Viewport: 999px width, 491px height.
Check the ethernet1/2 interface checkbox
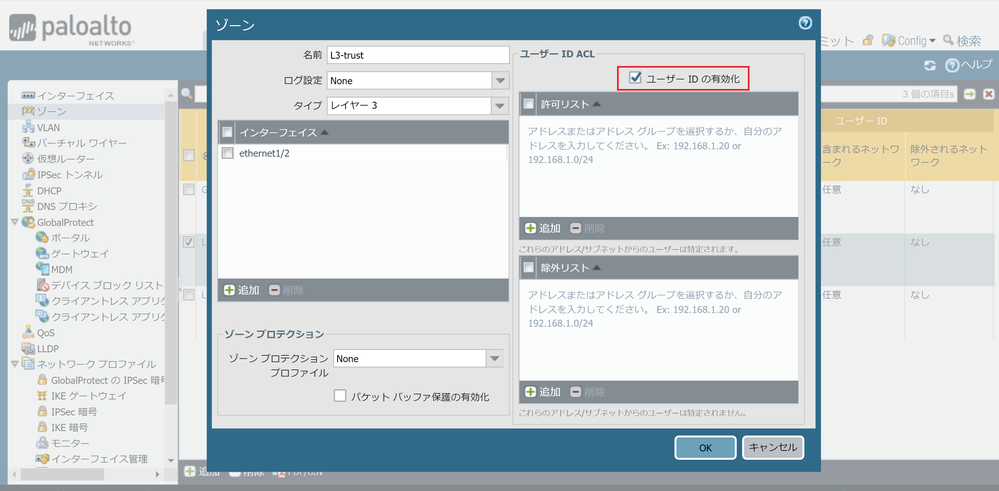[227, 153]
